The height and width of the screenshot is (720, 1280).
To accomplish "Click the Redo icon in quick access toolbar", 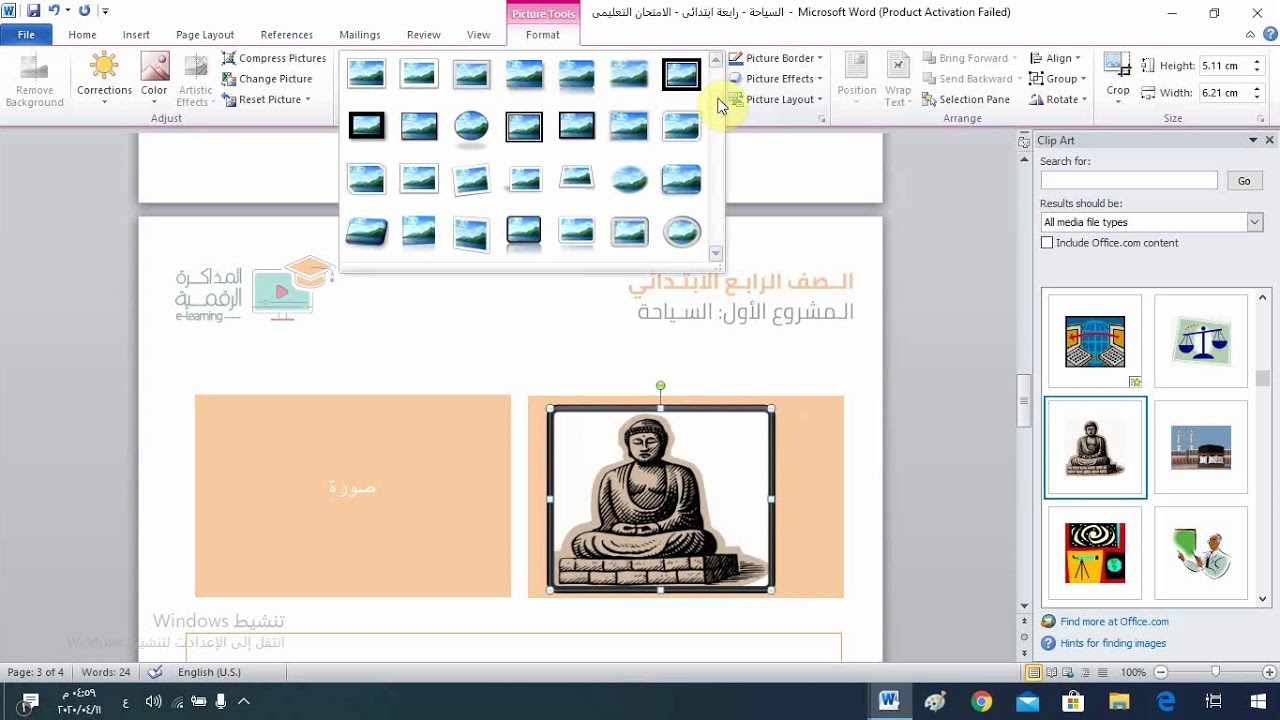I will tap(83, 11).
